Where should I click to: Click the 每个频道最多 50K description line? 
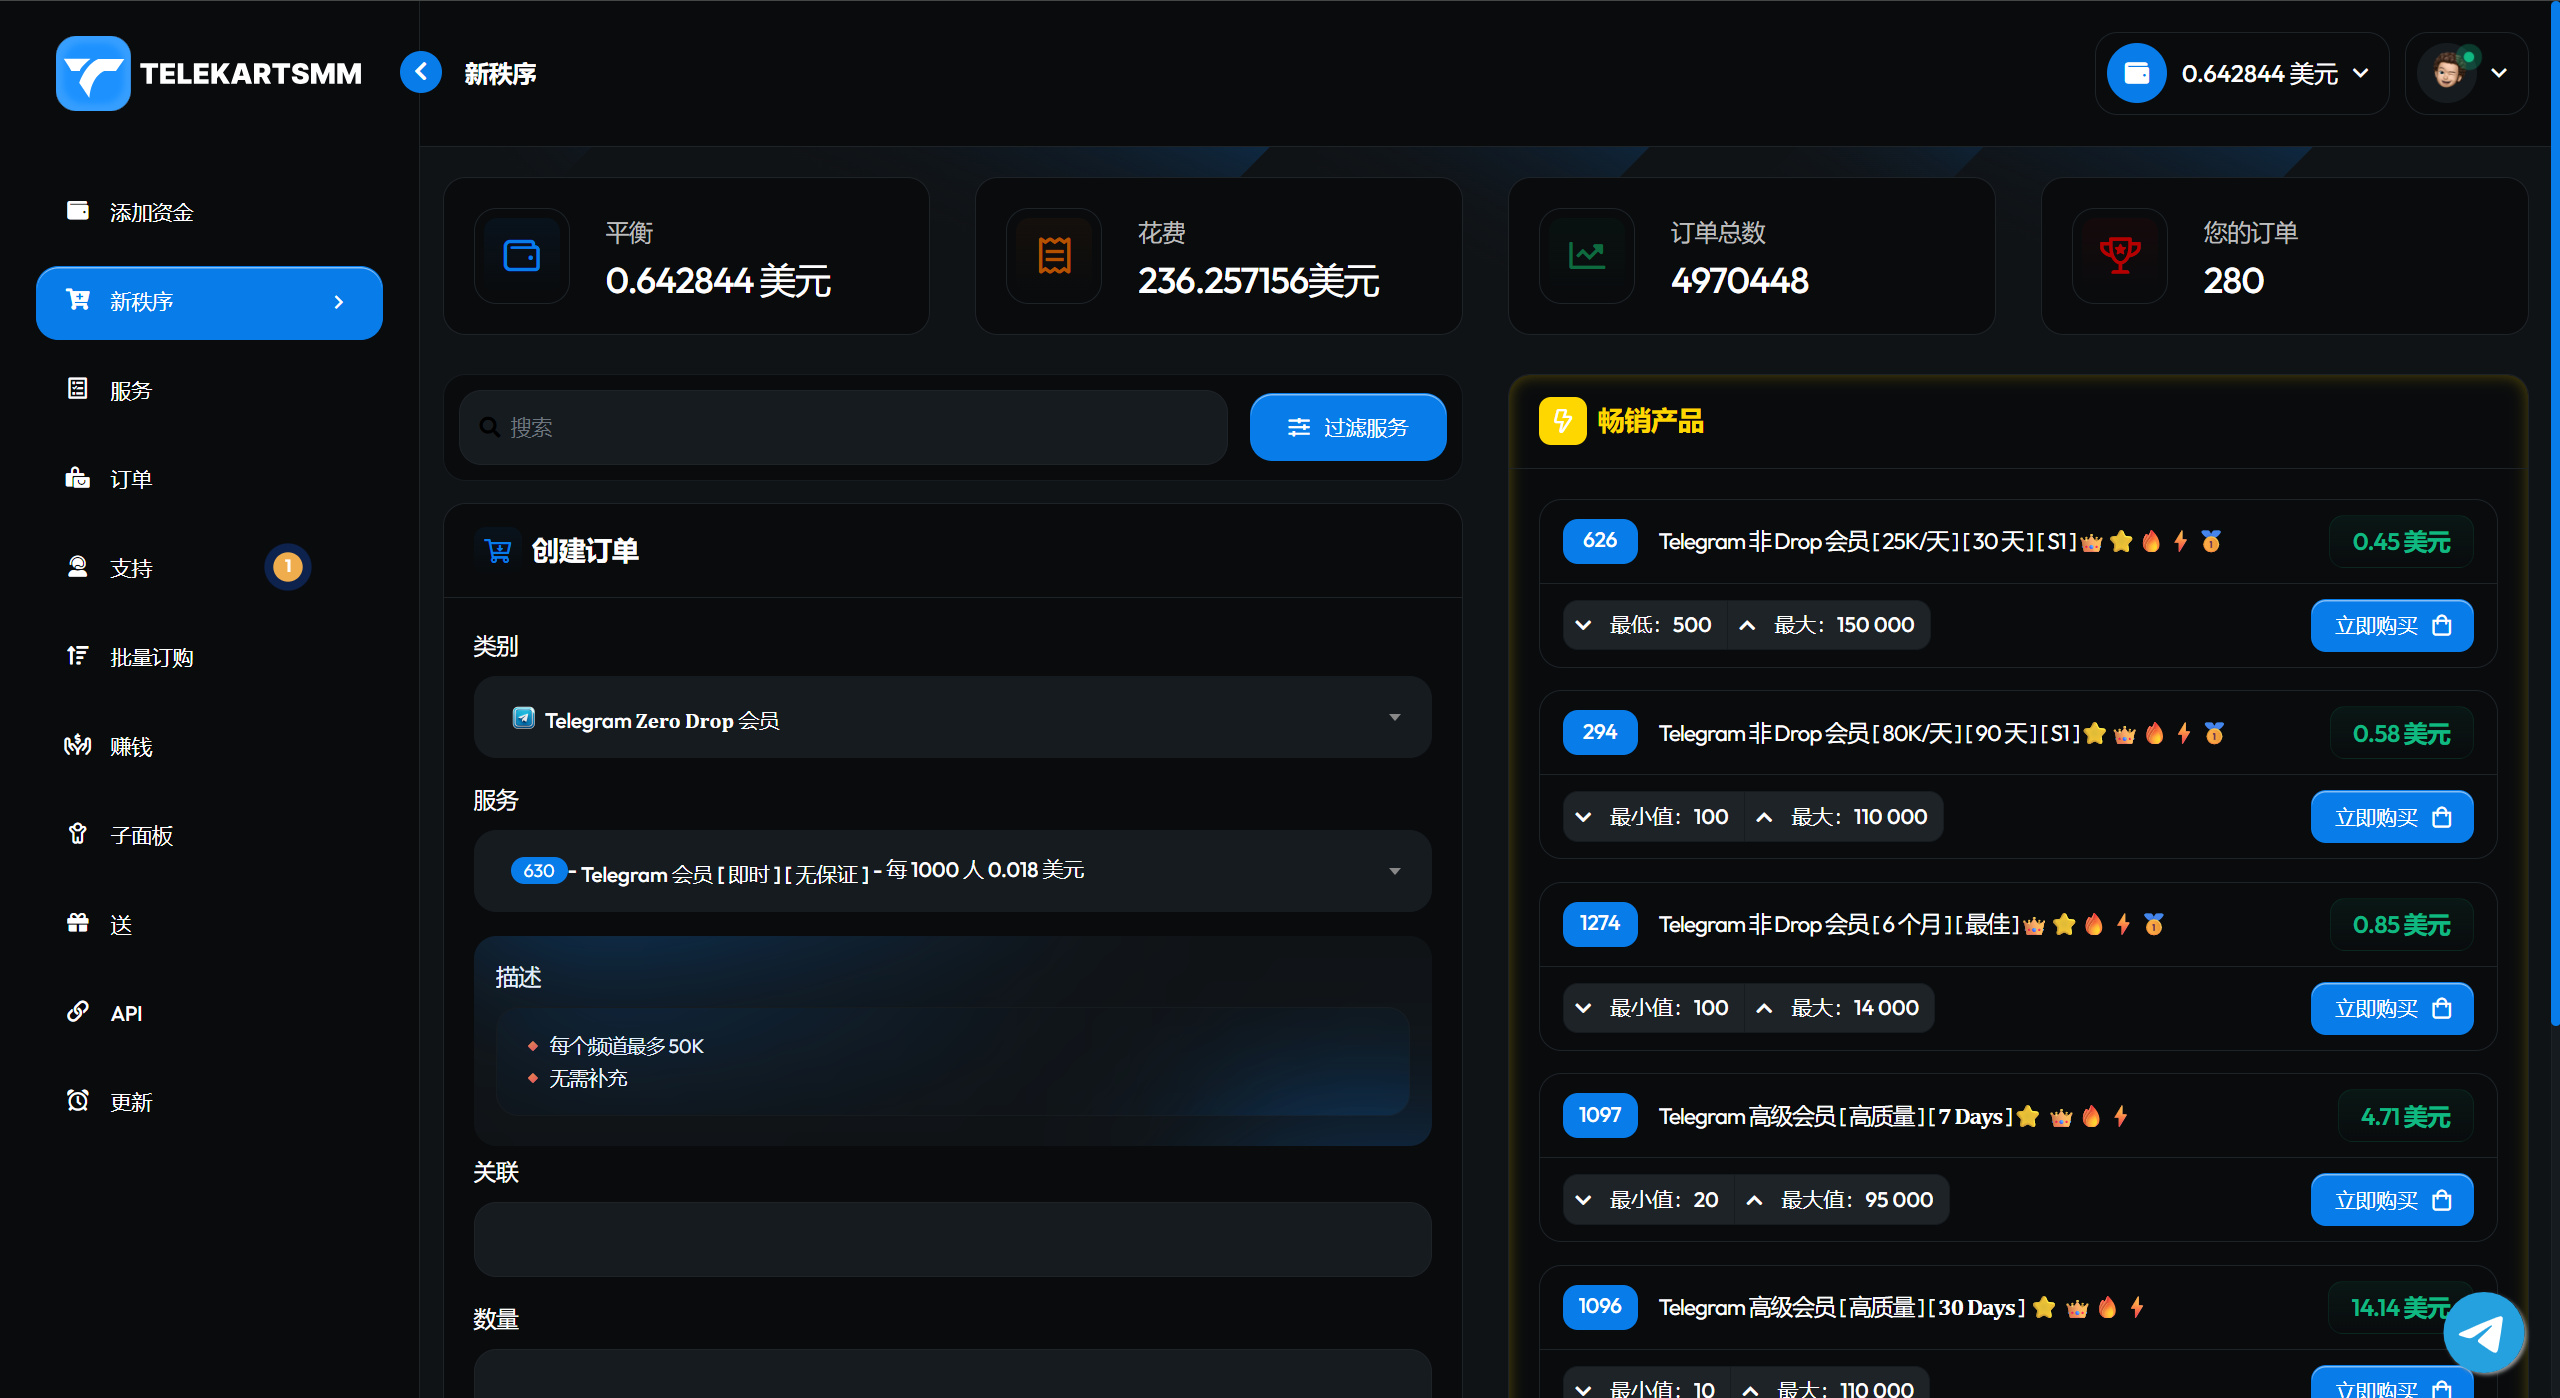(626, 1046)
